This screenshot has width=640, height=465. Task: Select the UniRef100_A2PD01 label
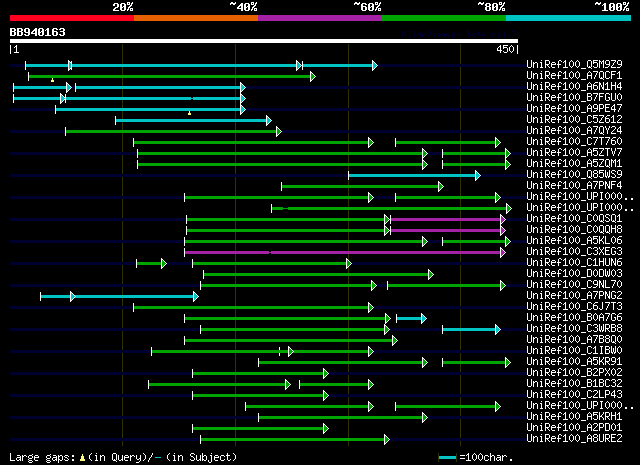pyautogui.click(x=574, y=428)
